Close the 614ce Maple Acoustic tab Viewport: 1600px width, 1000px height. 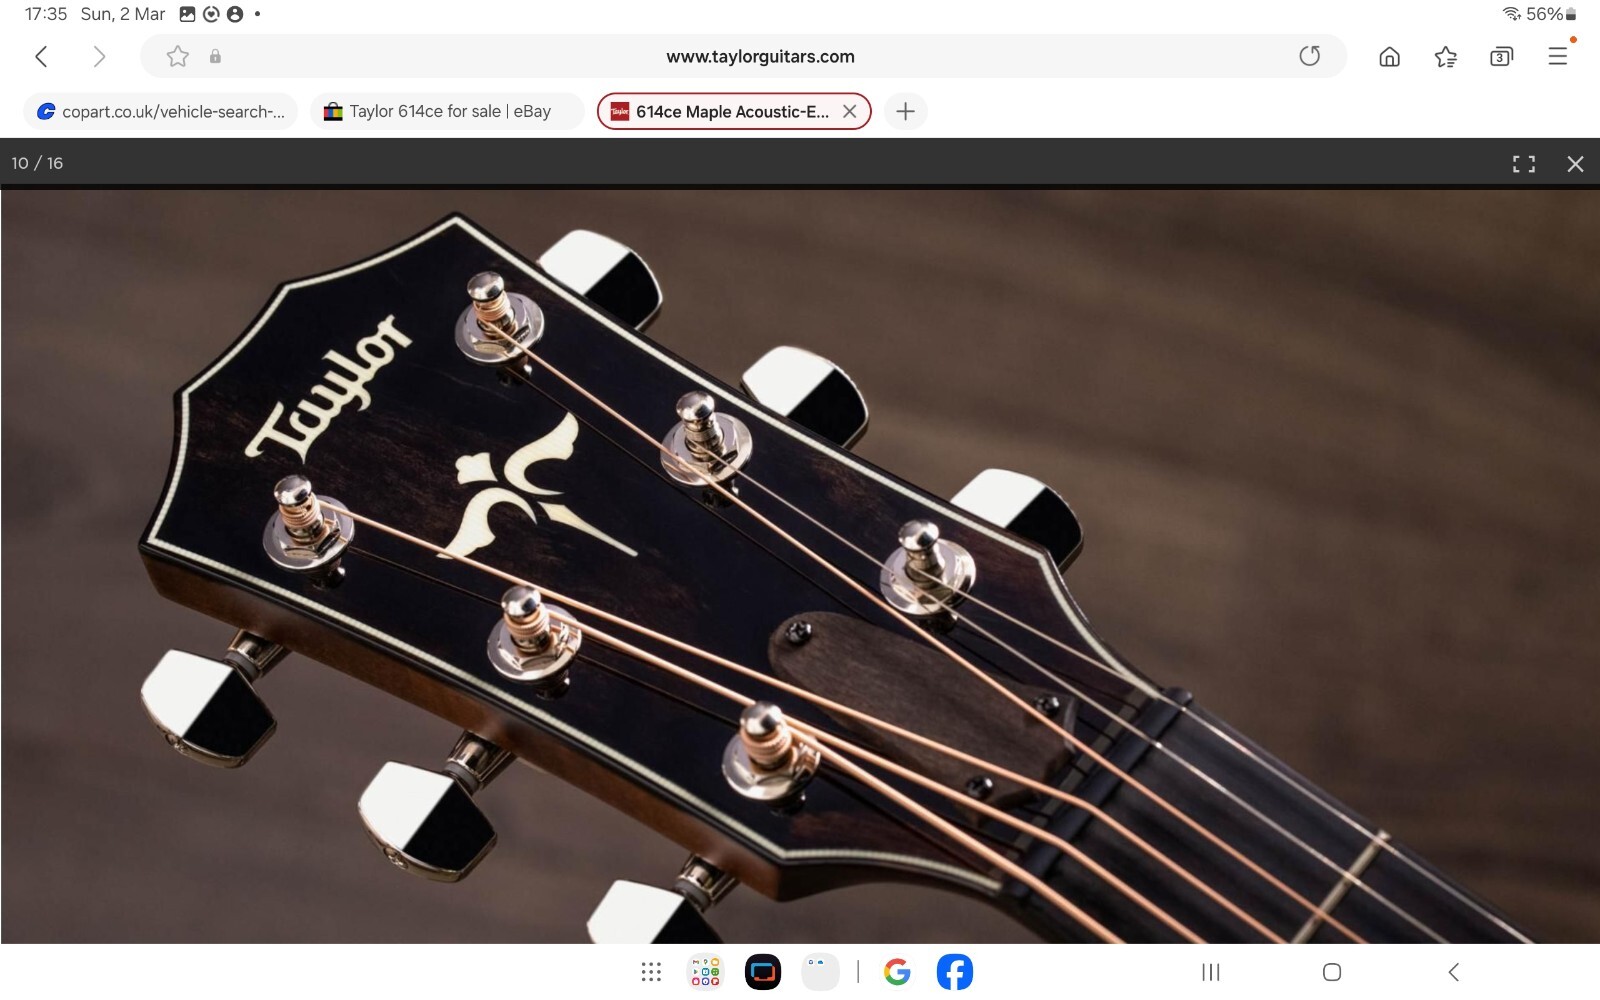(849, 111)
